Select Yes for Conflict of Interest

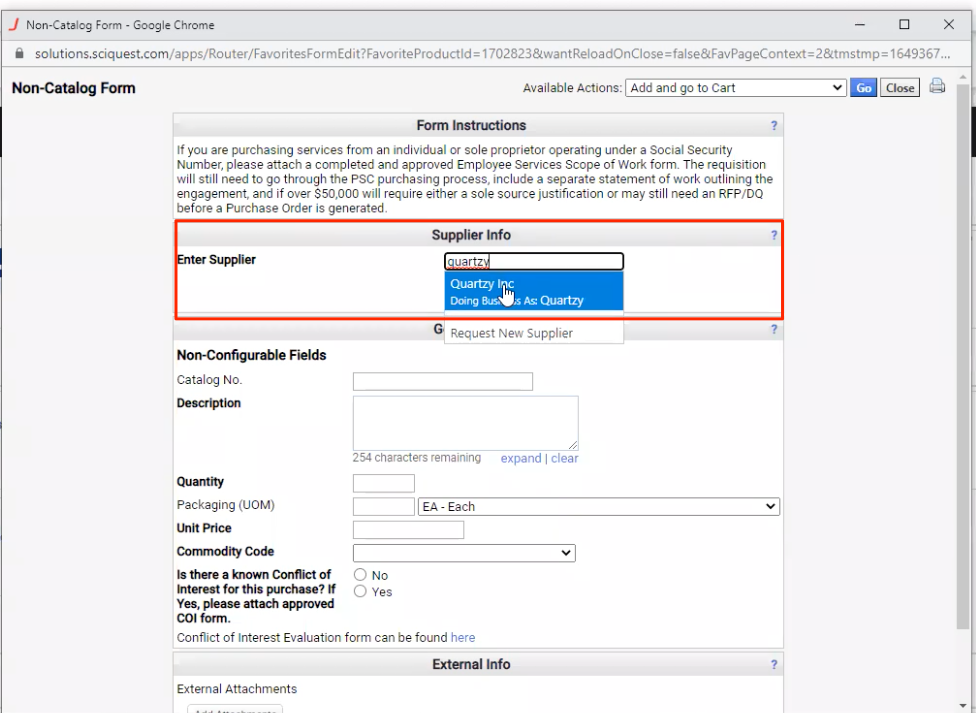coord(360,591)
